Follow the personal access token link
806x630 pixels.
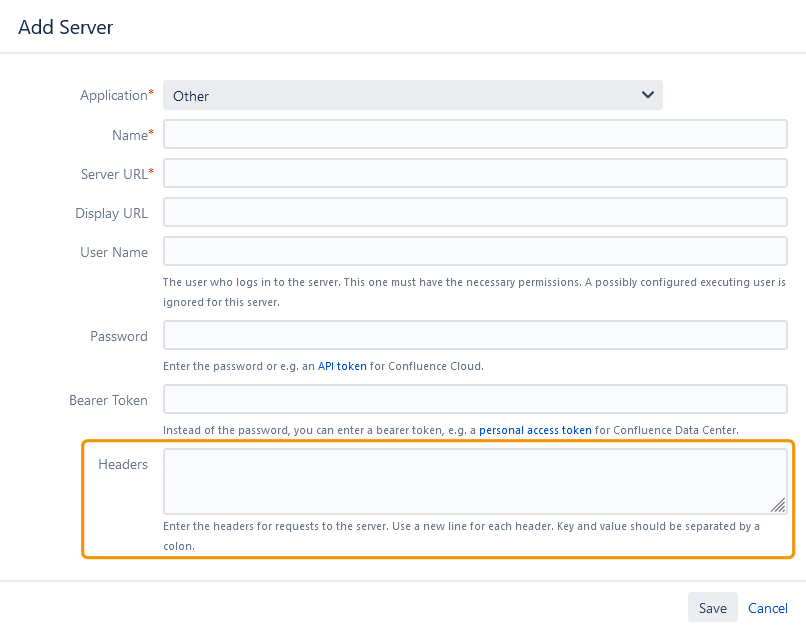tap(535, 430)
